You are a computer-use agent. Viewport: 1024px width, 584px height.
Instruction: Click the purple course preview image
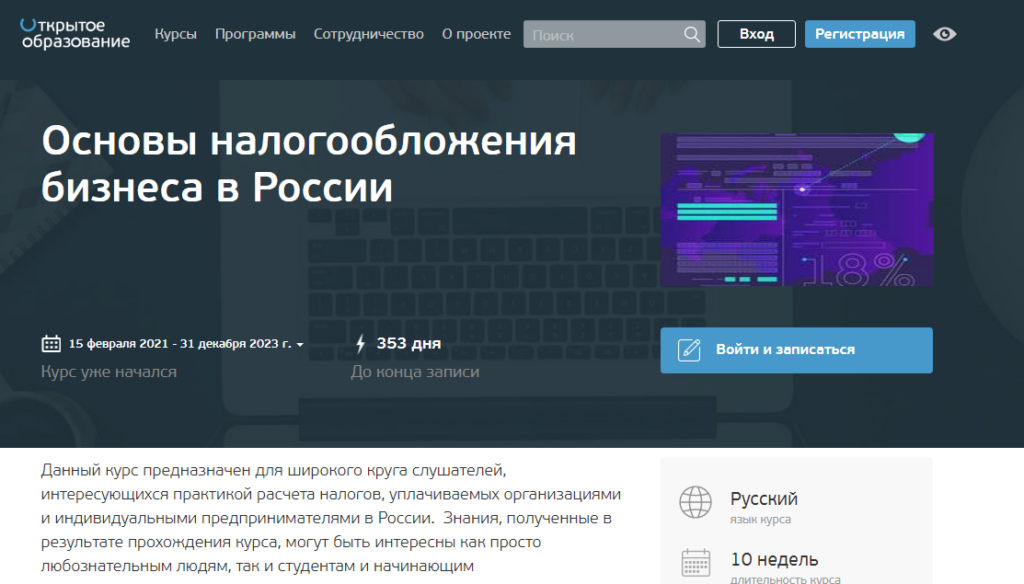796,209
